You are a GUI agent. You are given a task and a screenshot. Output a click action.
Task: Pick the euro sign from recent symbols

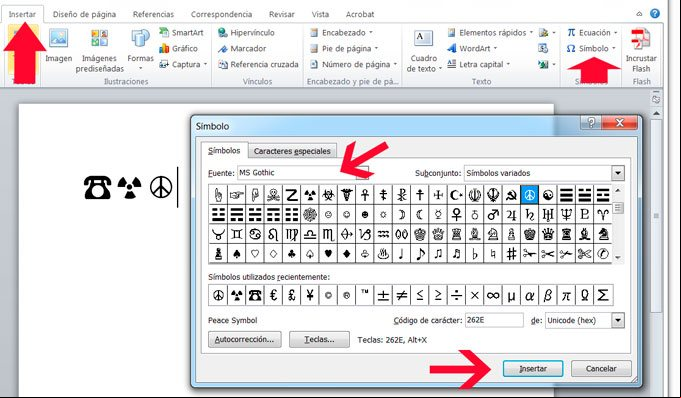273,295
